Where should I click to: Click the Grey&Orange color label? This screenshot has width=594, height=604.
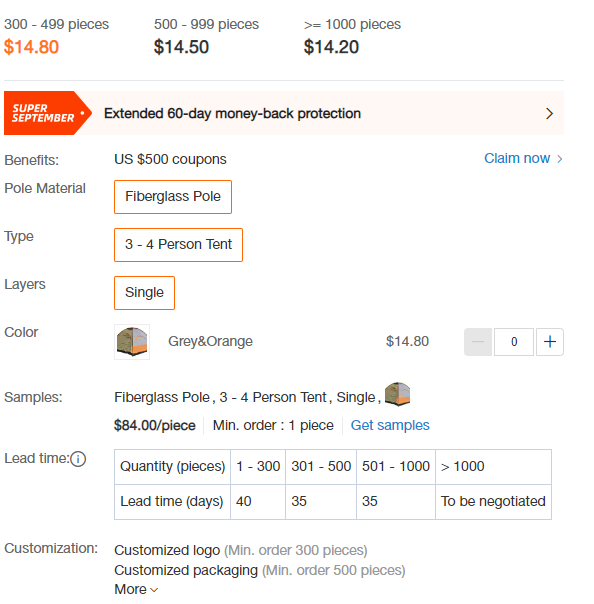(210, 341)
